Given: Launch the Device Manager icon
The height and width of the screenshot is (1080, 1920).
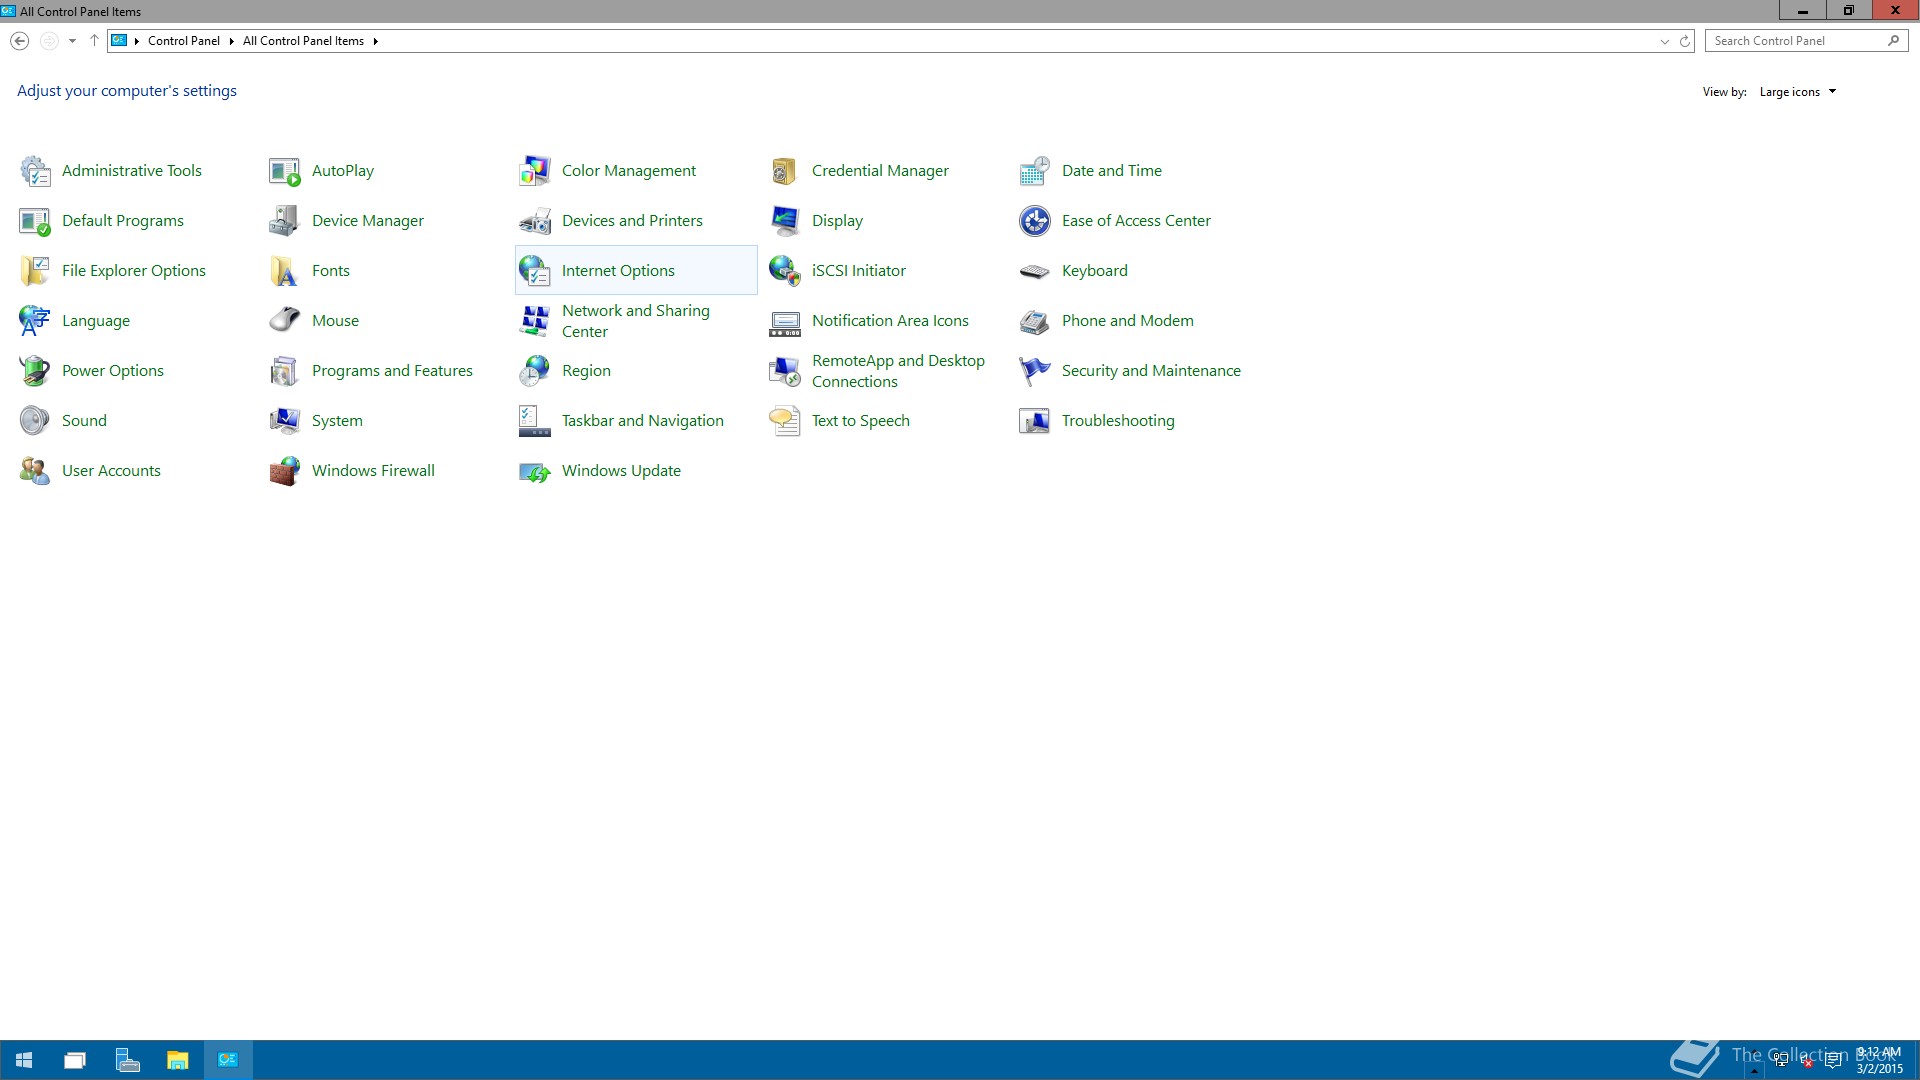Looking at the screenshot, I should (285, 221).
